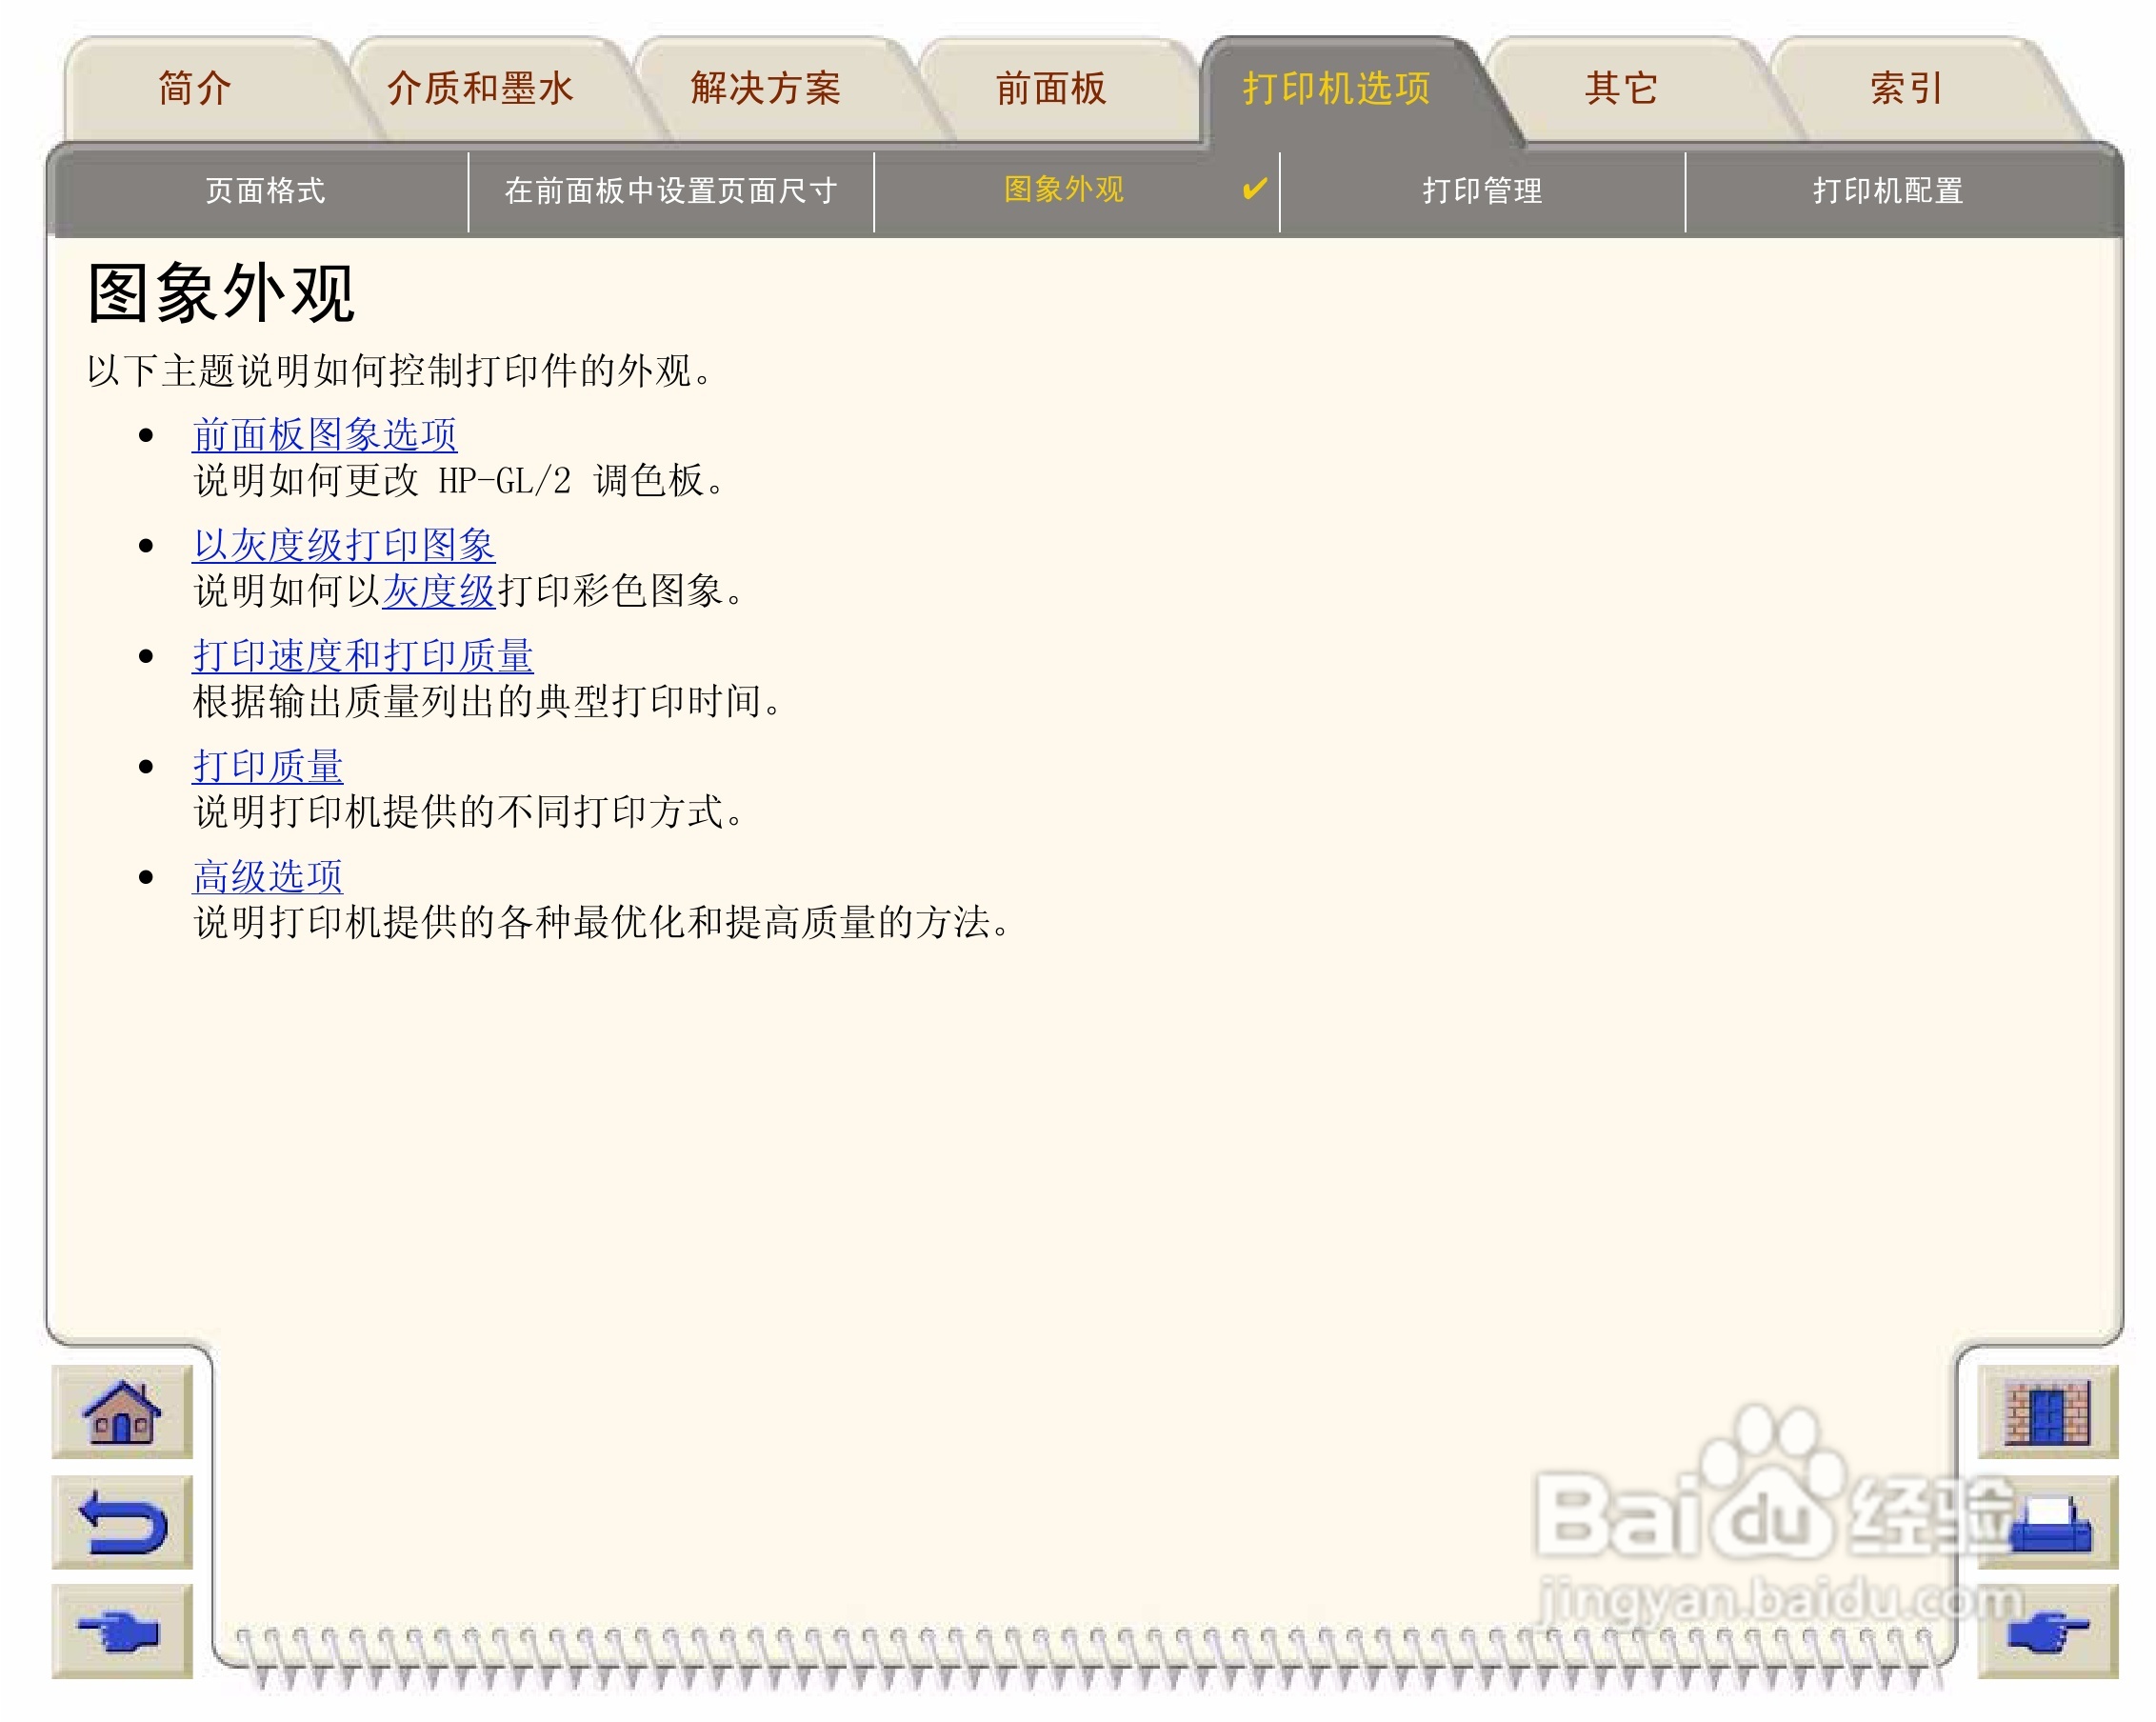Select the 打印管理 sub-tab
The height and width of the screenshot is (1722, 2156).
(1482, 191)
